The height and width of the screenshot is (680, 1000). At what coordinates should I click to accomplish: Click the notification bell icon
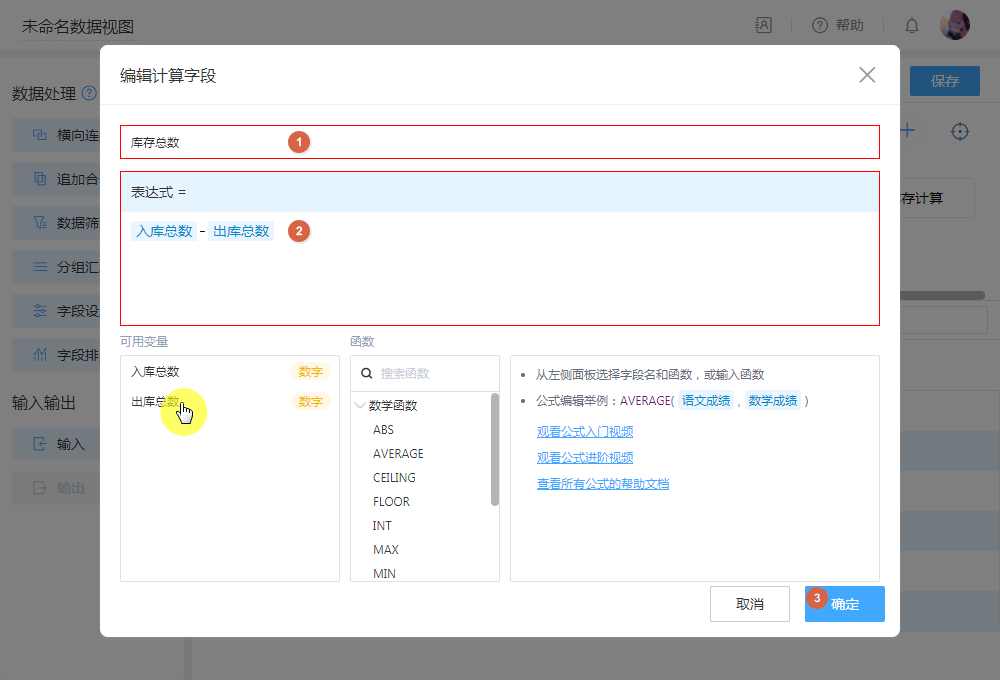coord(912,26)
